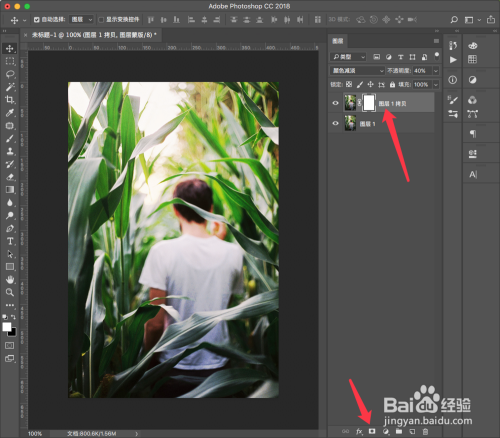Open the Actions play-button panel
500x438 pixels.
(453, 60)
